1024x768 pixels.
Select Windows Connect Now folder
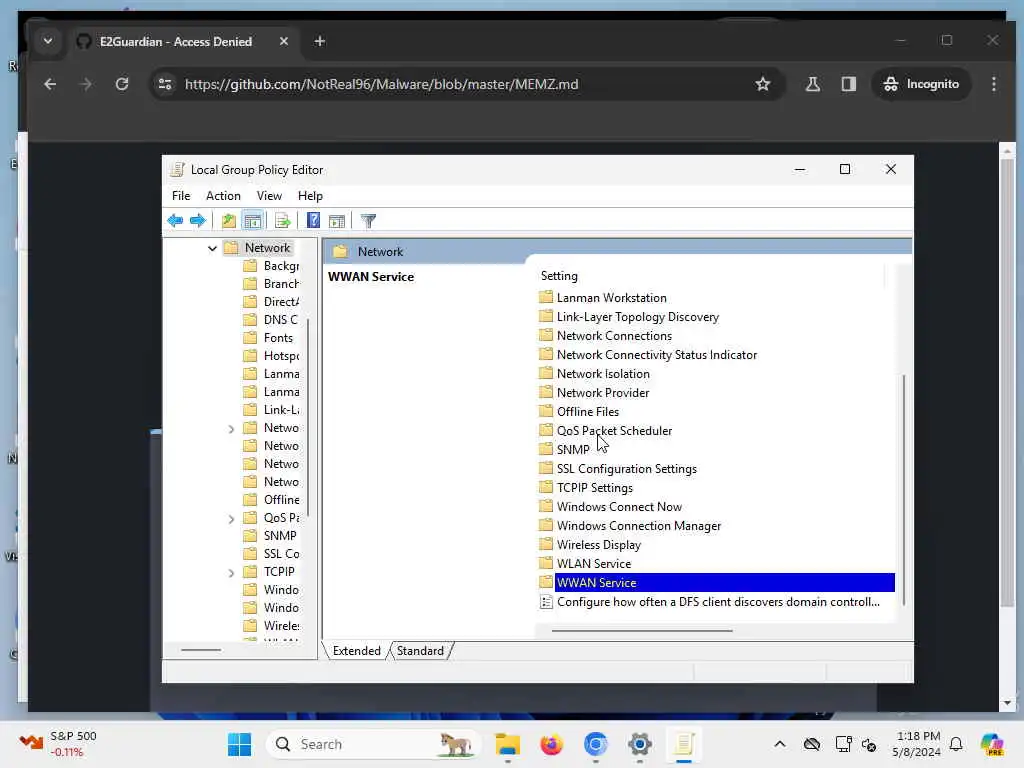click(619, 507)
